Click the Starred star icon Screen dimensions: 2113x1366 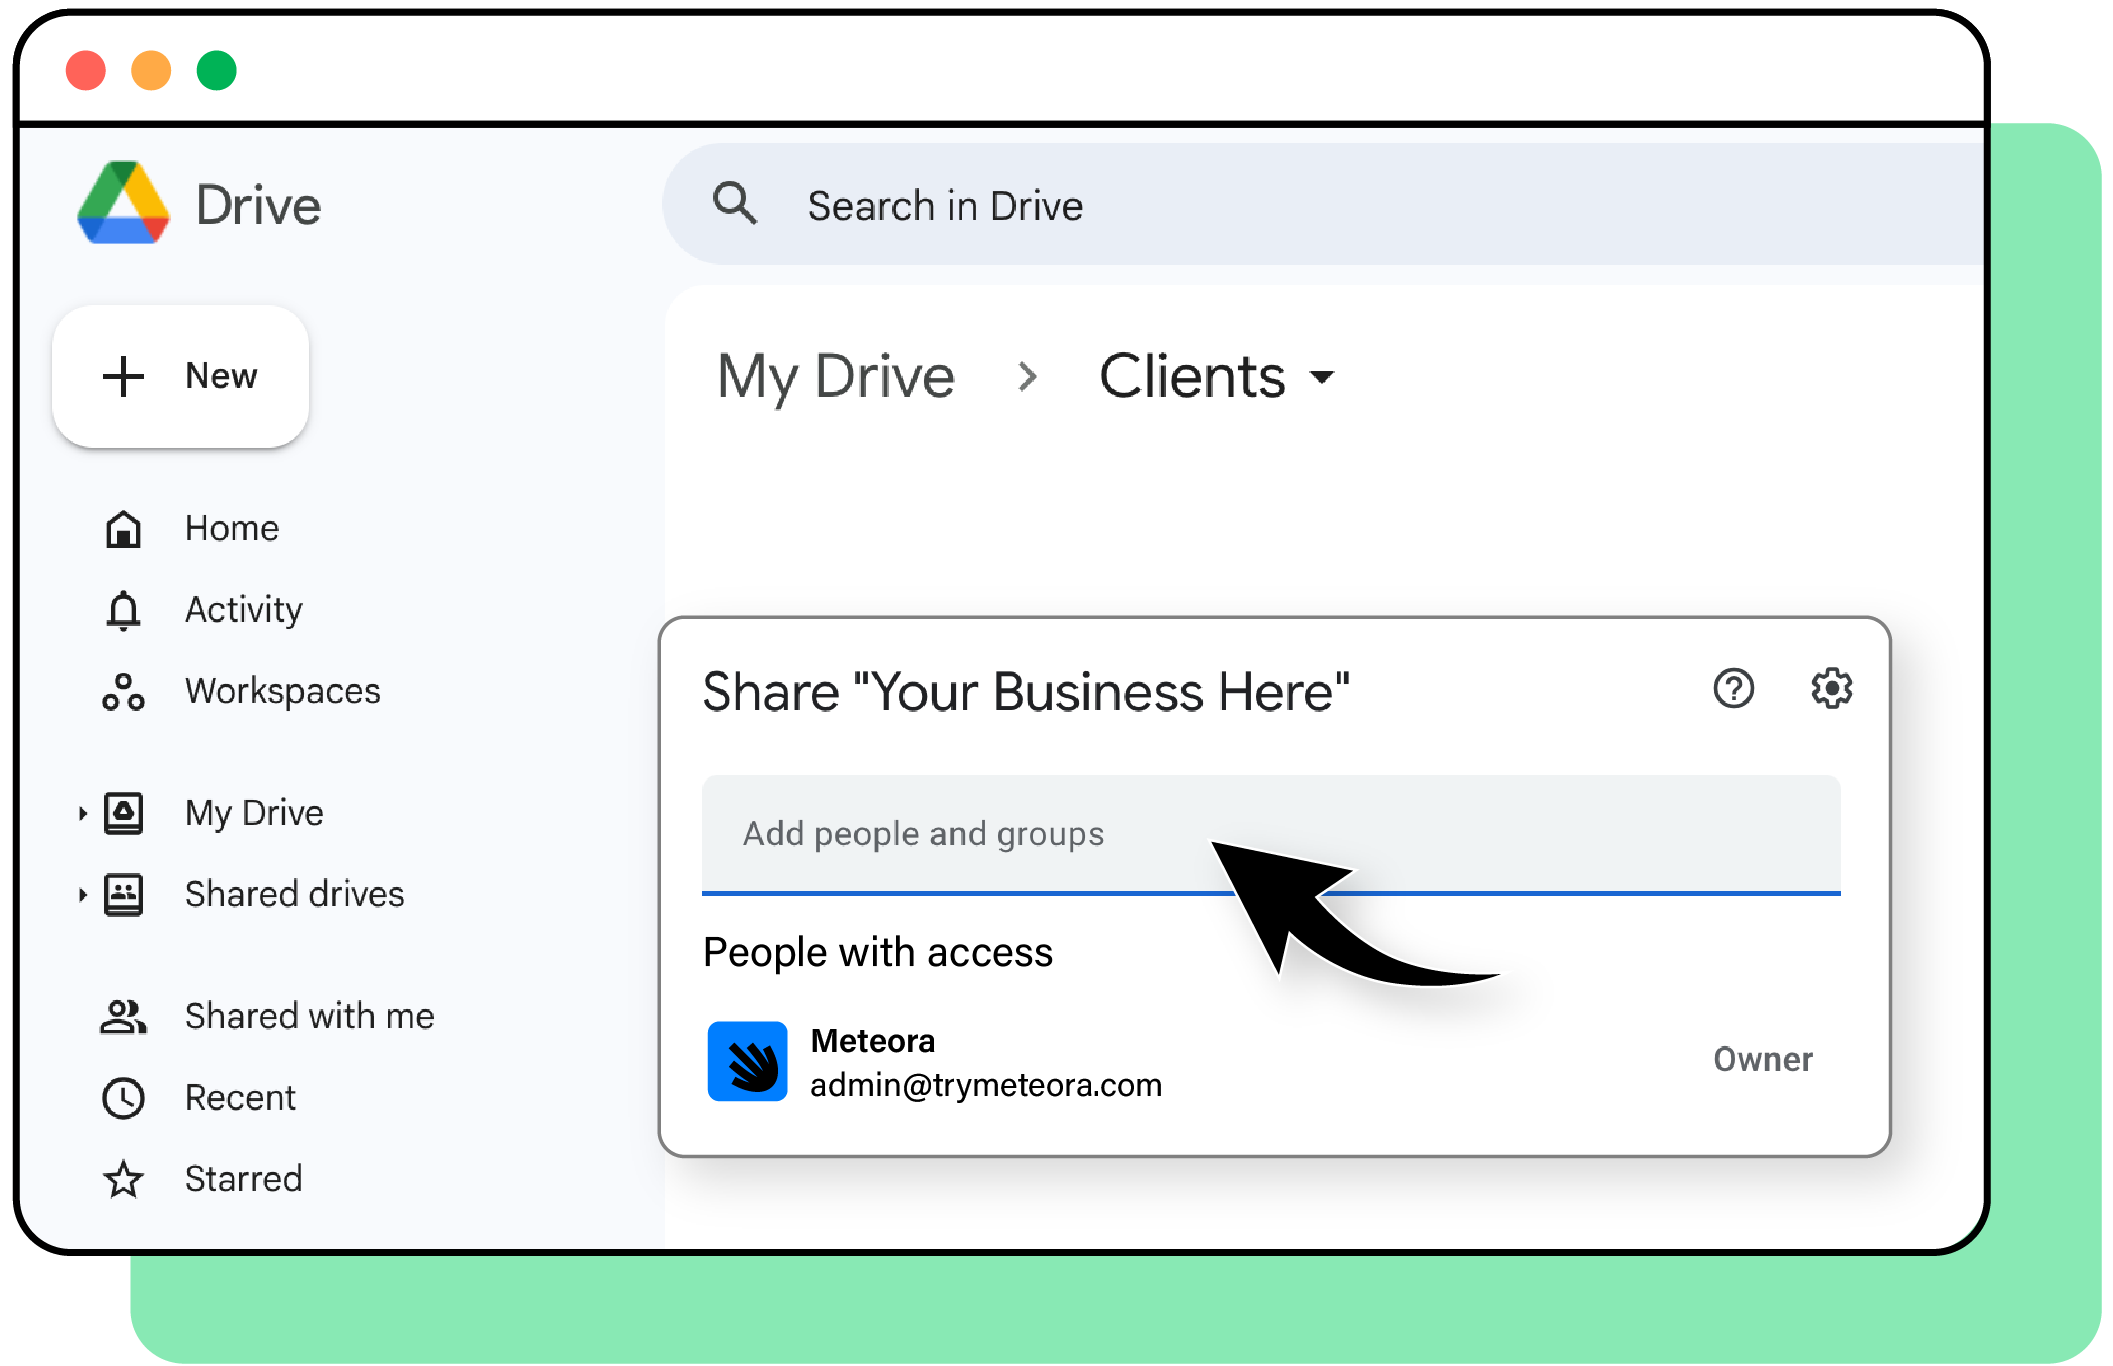tap(123, 1180)
